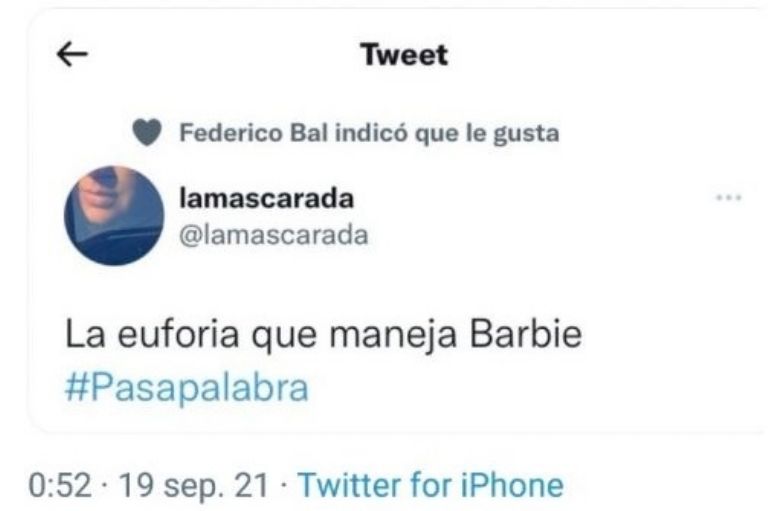Click the lips in the avatar photo
The width and height of the screenshot is (768, 511).
[x=98, y=197]
